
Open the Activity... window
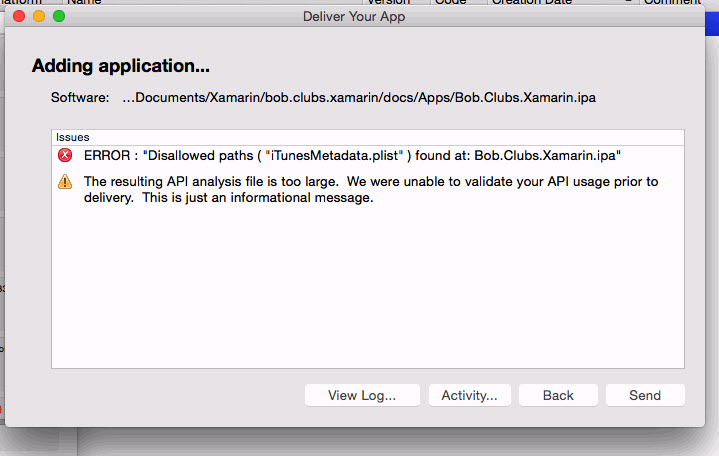[x=470, y=395]
